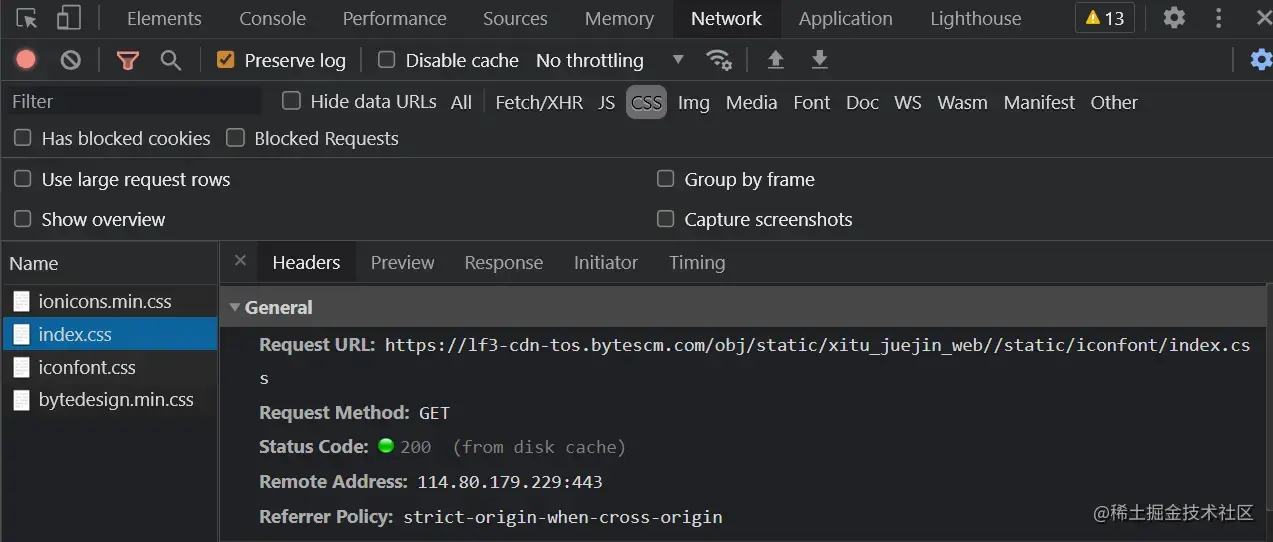Screen dimensions: 1273x542
Task: Enable Use large request rows
Action: coord(22,179)
